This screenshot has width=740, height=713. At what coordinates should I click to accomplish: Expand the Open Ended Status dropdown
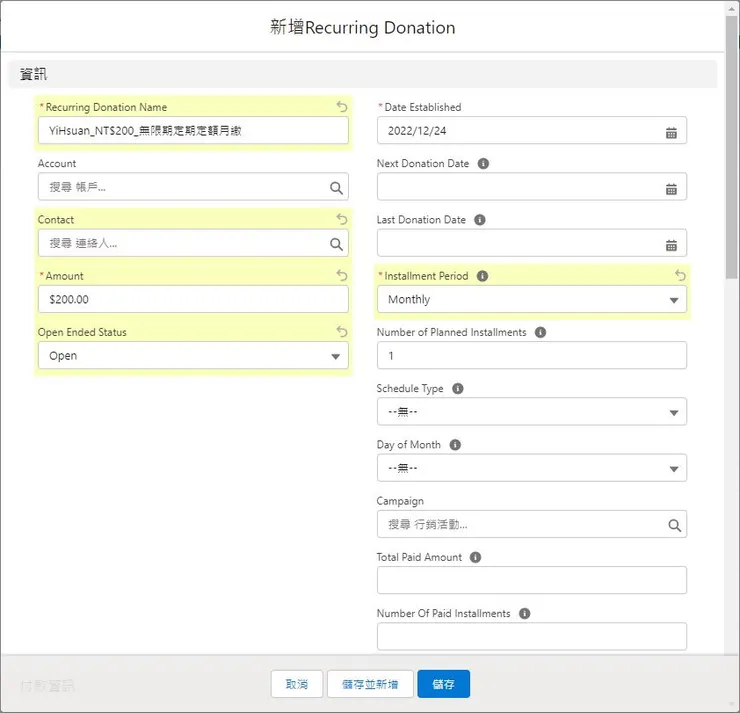pyautogui.click(x=193, y=356)
